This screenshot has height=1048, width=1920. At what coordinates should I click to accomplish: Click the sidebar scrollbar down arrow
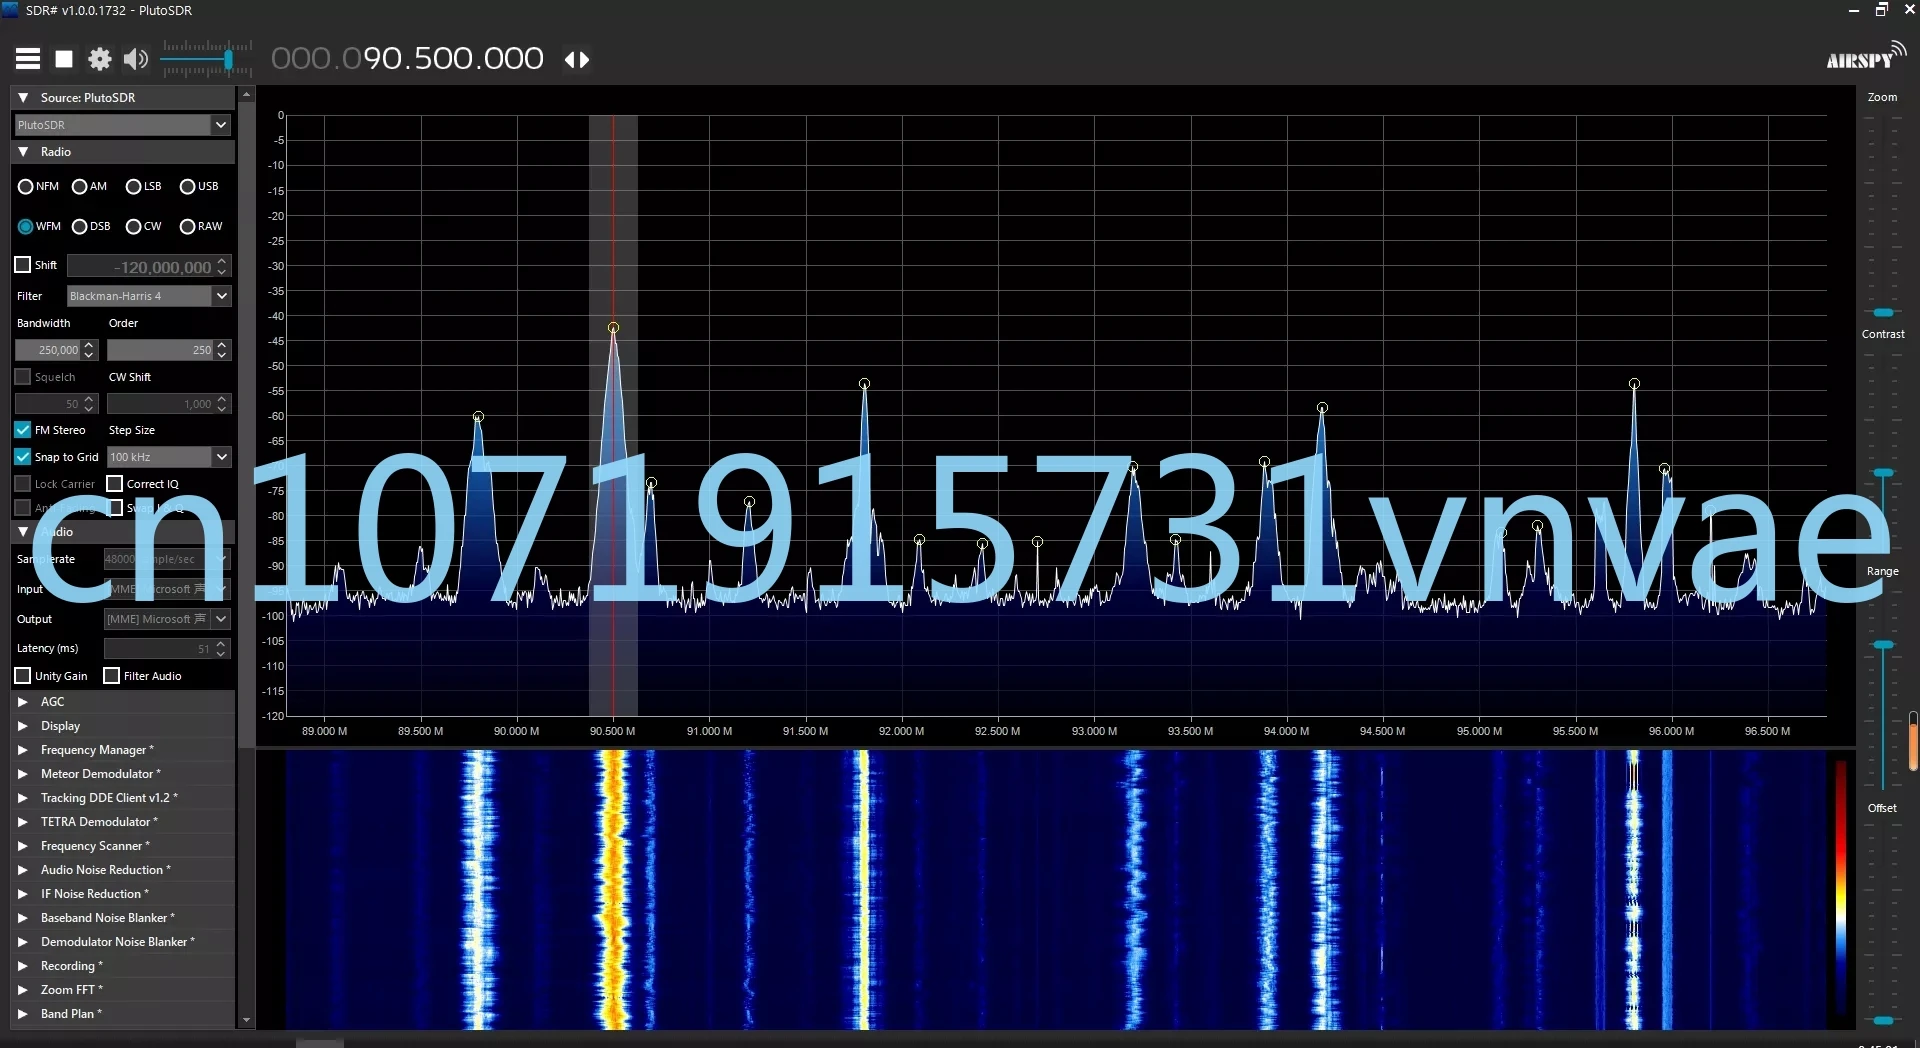tap(246, 1020)
